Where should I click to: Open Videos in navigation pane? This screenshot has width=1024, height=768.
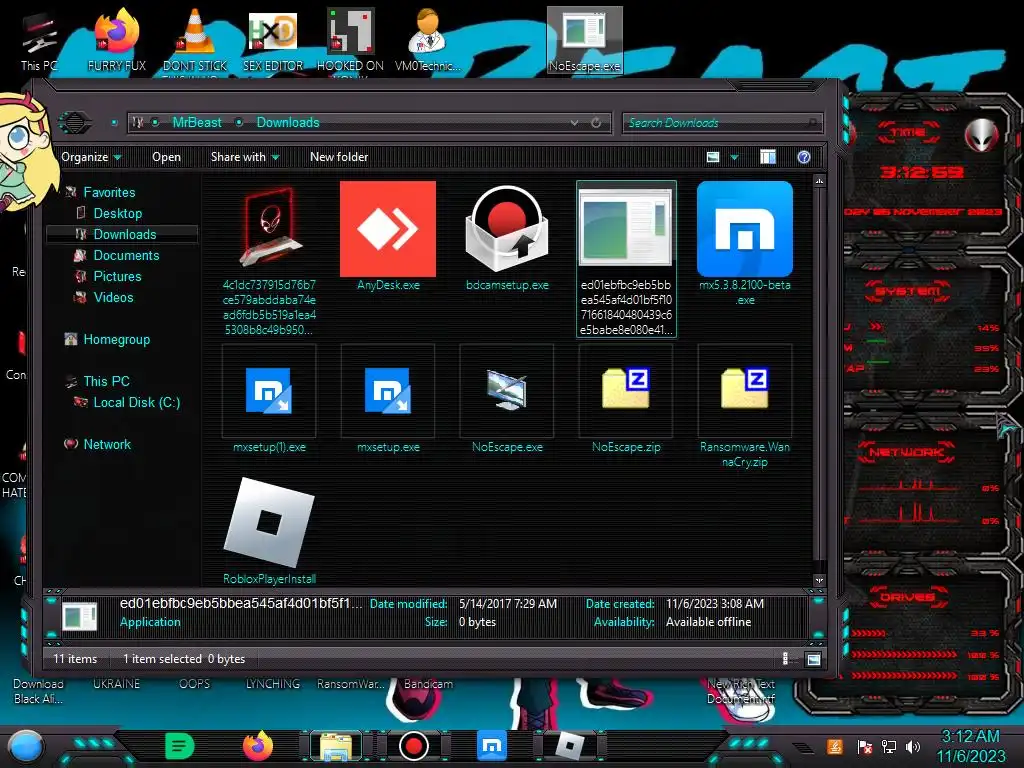click(x=114, y=297)
